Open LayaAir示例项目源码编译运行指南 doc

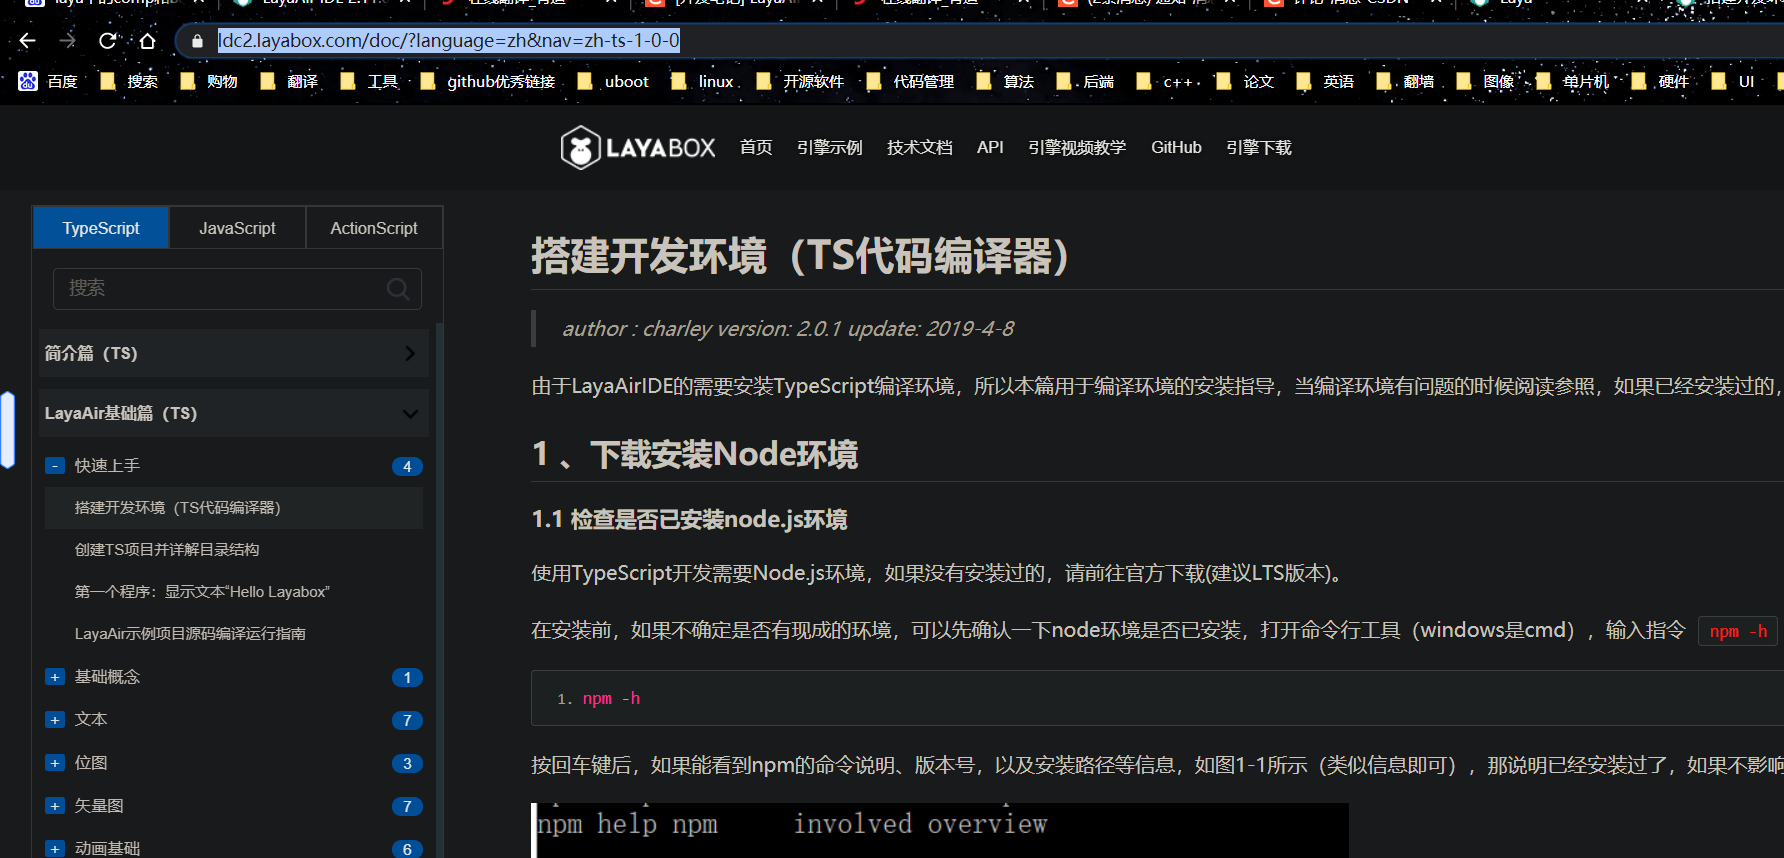[x=234, y=634]
